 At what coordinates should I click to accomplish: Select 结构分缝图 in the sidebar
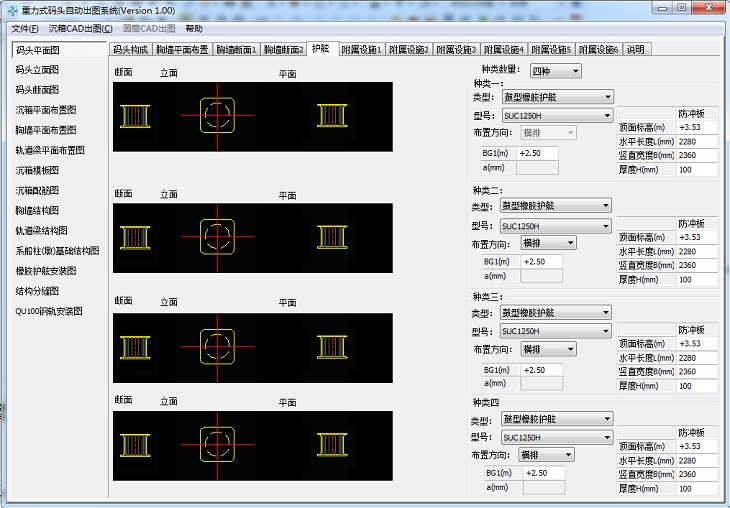click(37, 291)
